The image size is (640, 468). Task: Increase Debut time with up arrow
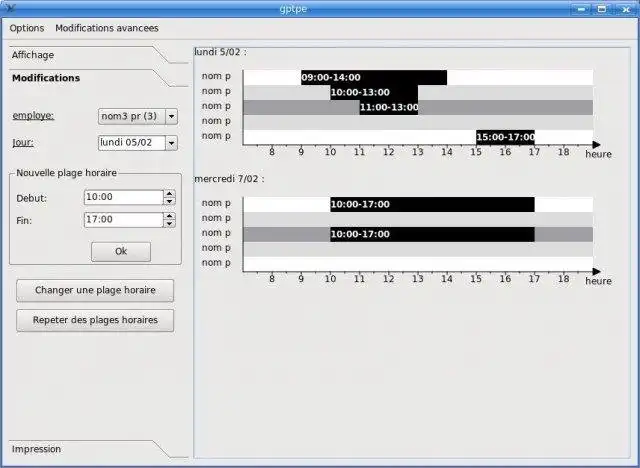pyautogui.click(x=169, y=193)
